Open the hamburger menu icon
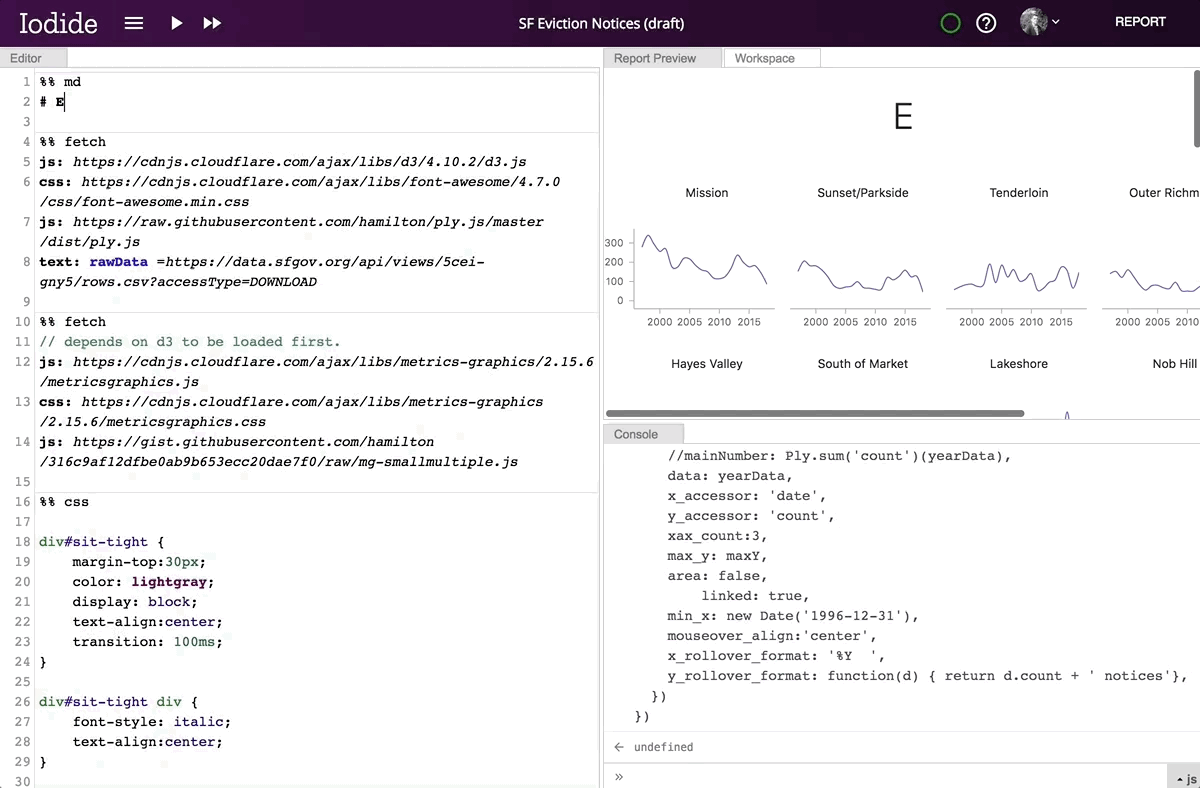This screenshot has width=1200, height=788. pyautogui.click(x=134, y=23)
